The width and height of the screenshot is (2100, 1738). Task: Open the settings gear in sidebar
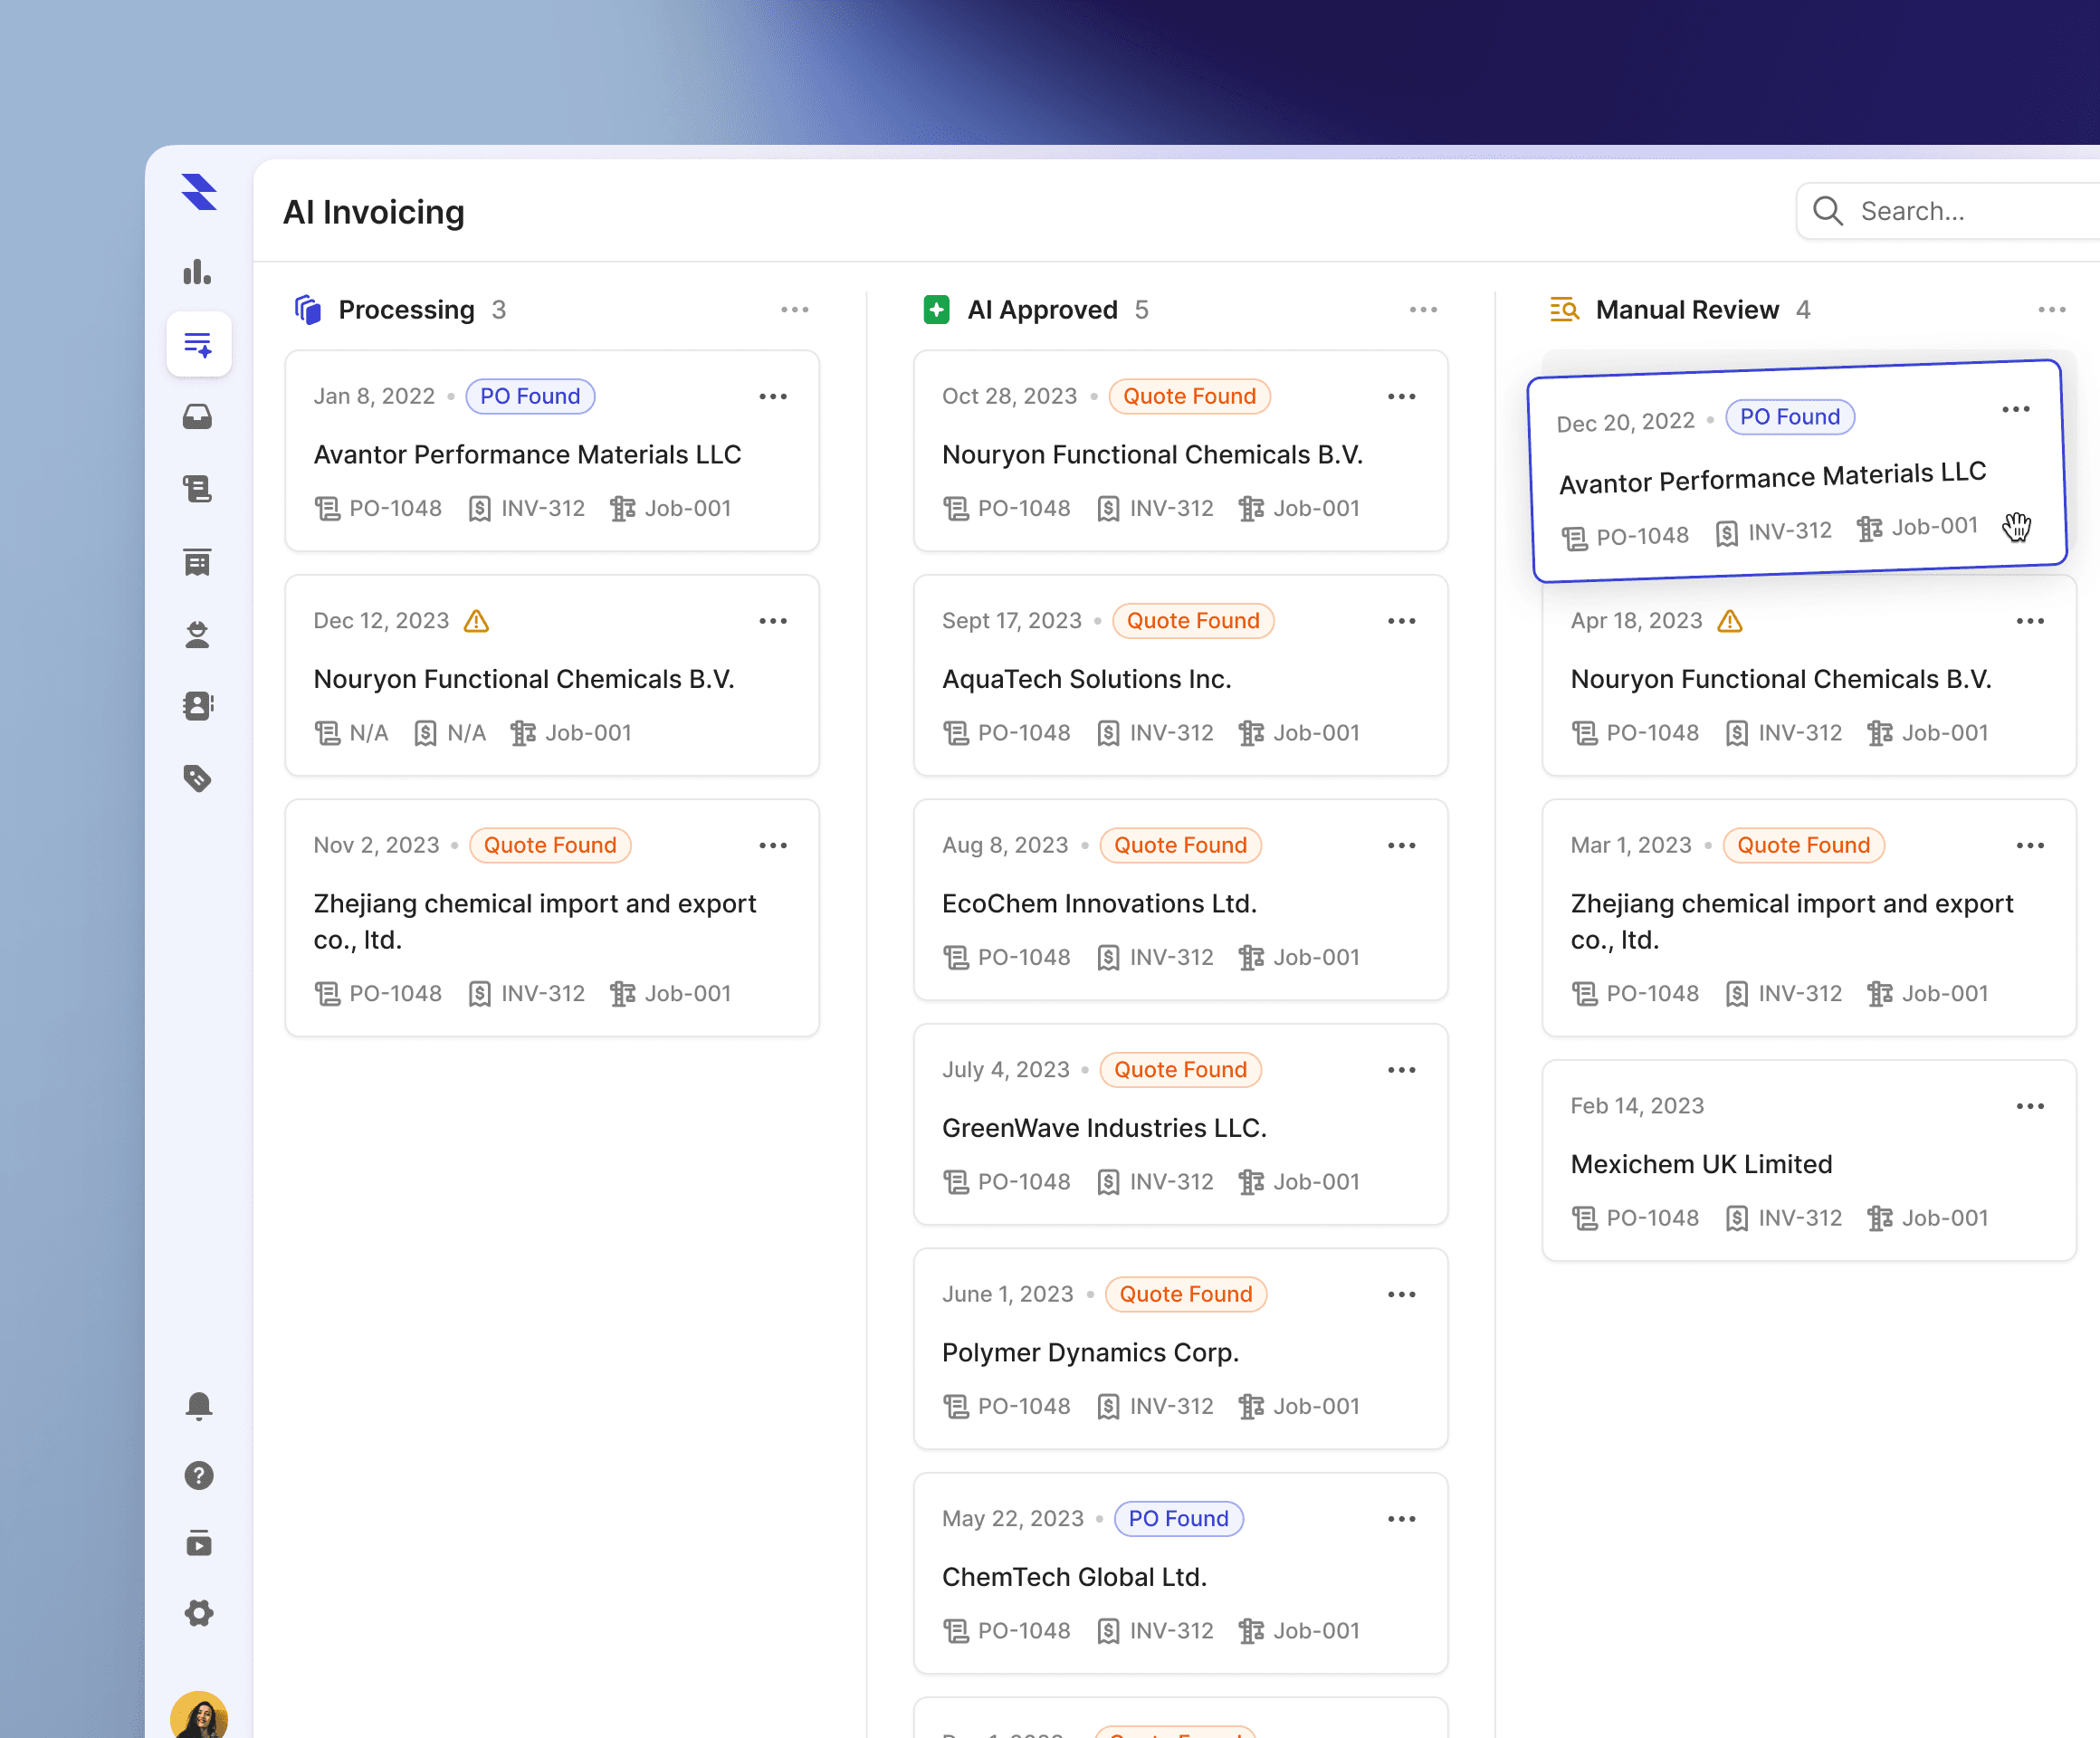pyautogui.click(x=199, y=1613)
